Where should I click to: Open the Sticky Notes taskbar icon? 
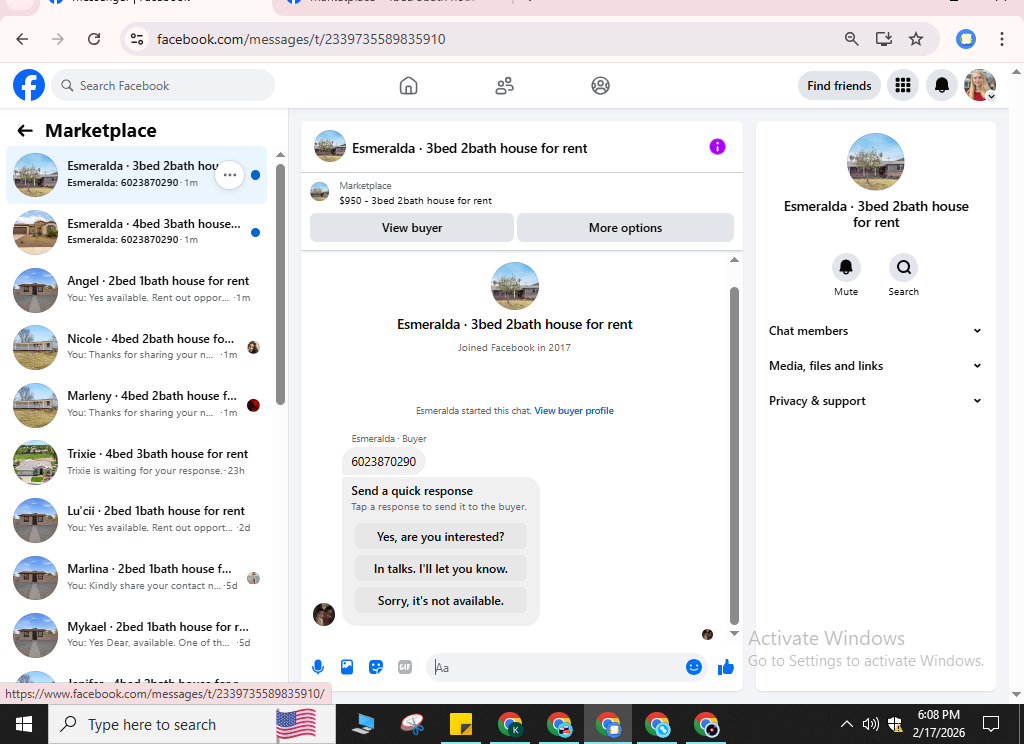460,724
